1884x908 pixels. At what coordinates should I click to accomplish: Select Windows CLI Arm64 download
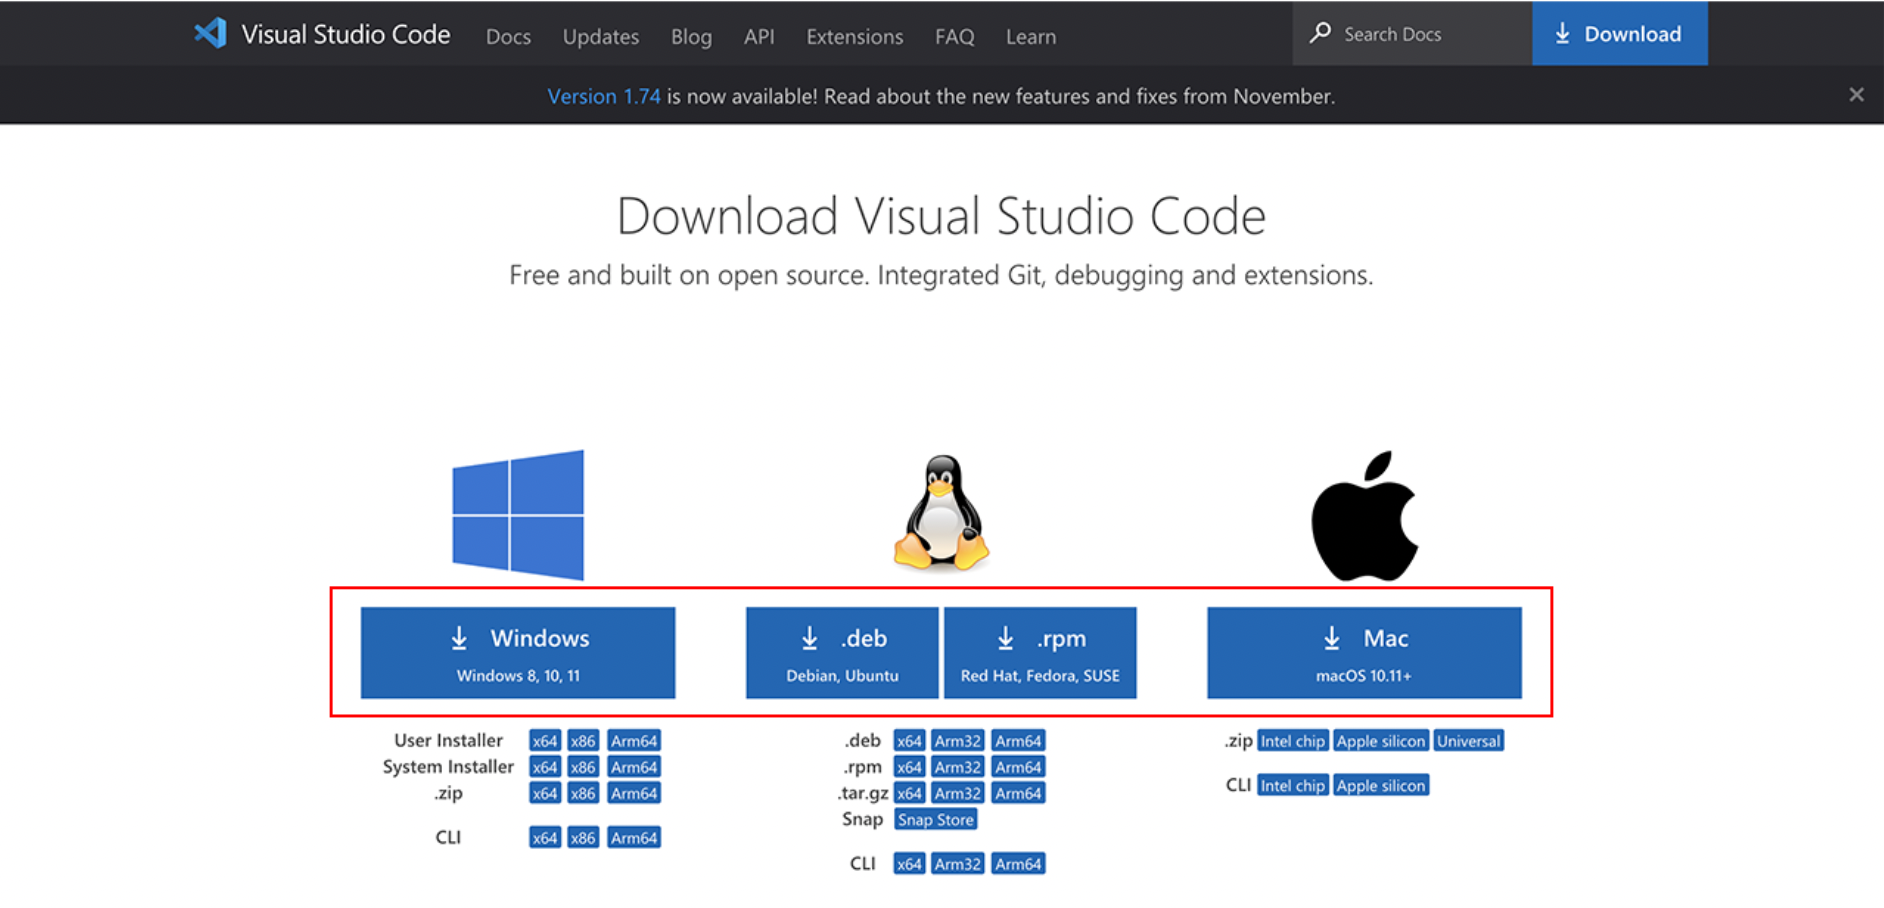click(634, 837)
